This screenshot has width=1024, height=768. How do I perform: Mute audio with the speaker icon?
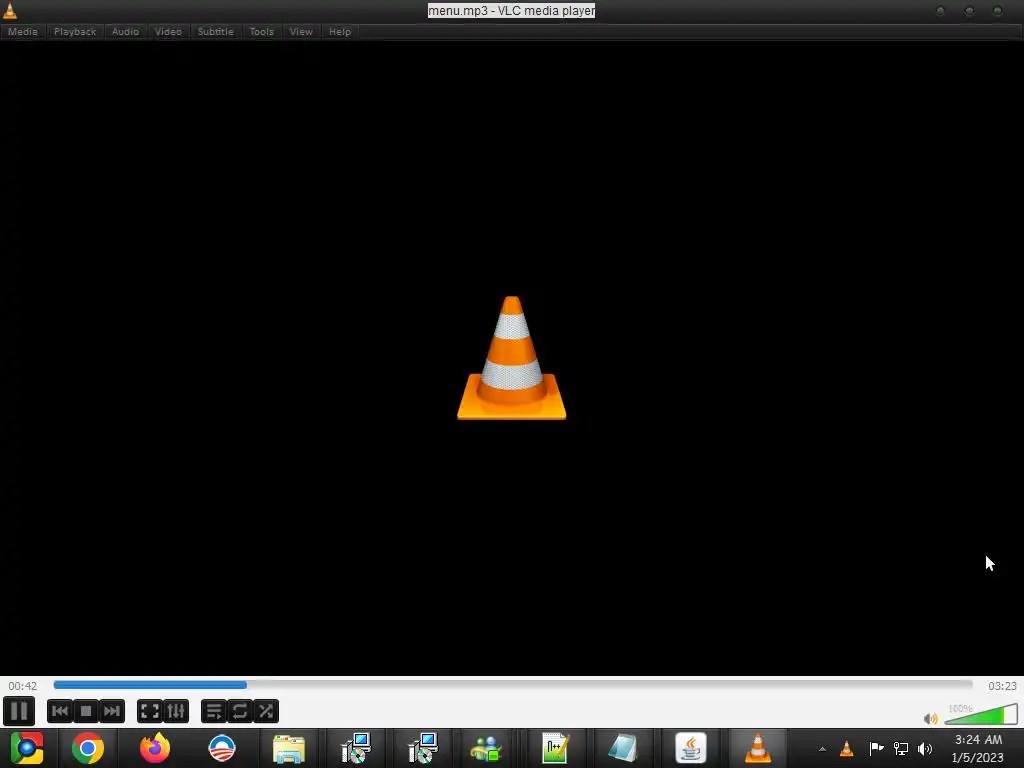pyautogui.click(x=931, y=719)
